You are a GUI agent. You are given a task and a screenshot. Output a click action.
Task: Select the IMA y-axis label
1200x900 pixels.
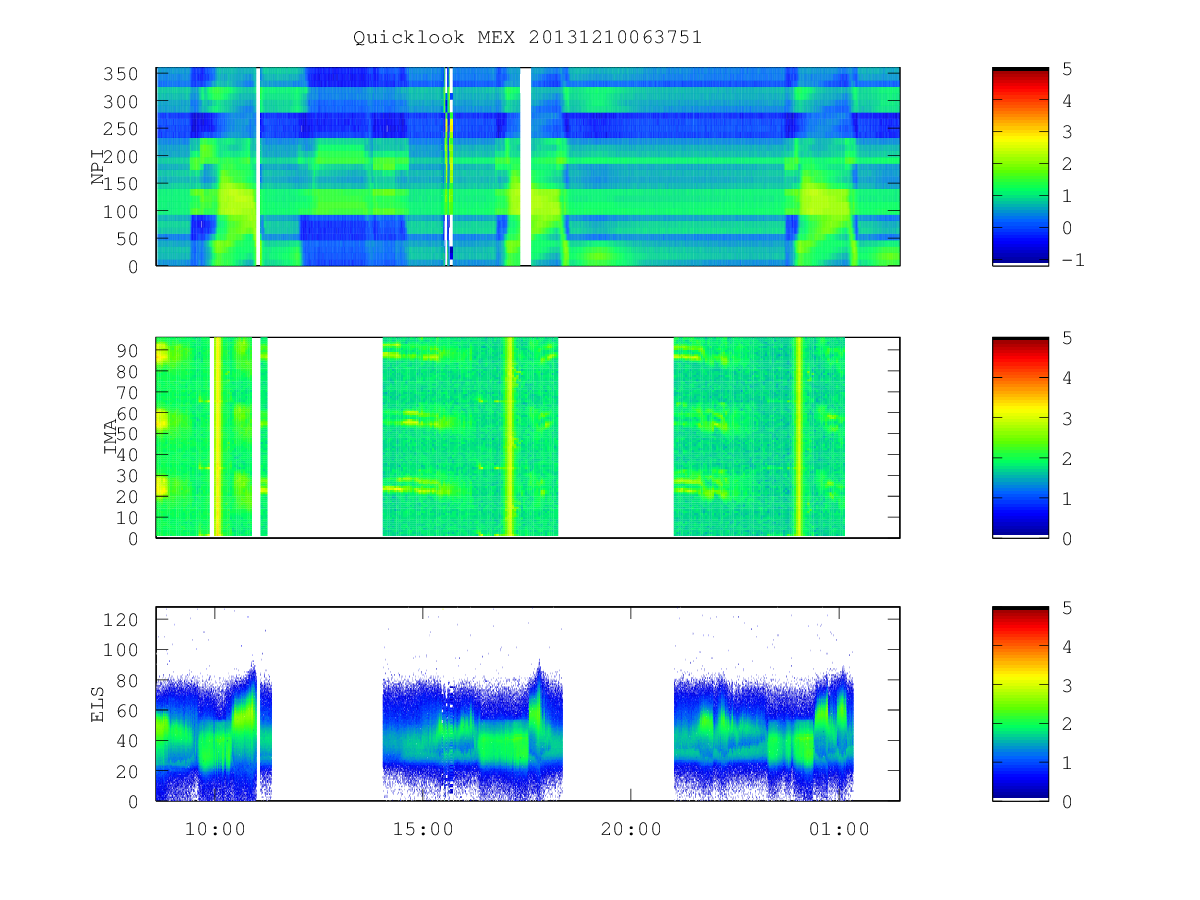click(111, 438)
